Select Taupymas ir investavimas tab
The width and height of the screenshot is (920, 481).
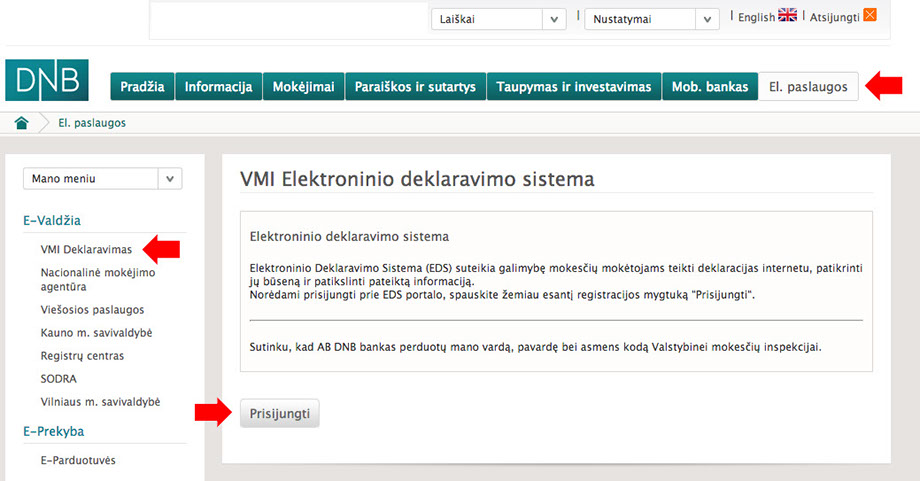click(x=574, y=87)
